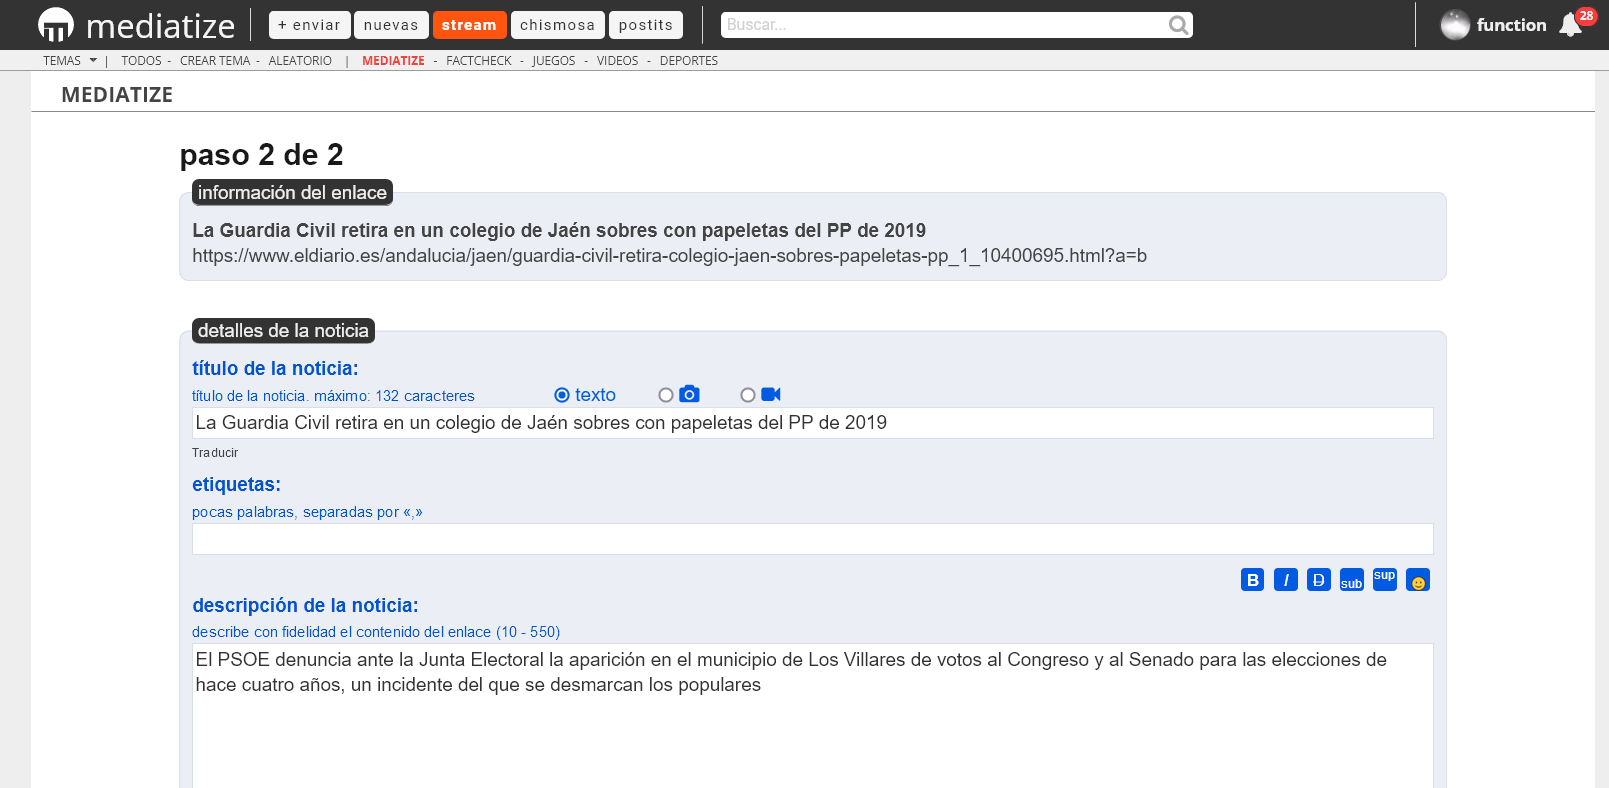Open the VIDEOS topic

pyautogui.click(x=617, y=61)
